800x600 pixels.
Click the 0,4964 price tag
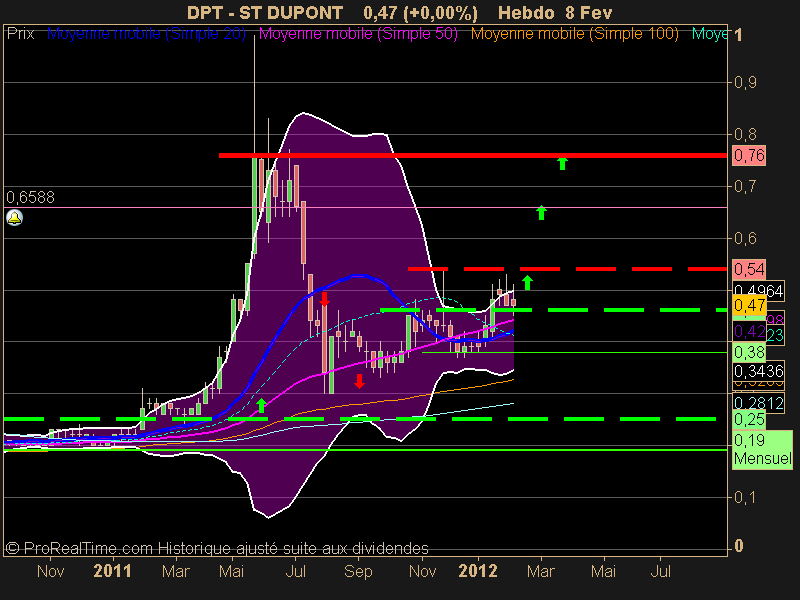click(758, 291)
